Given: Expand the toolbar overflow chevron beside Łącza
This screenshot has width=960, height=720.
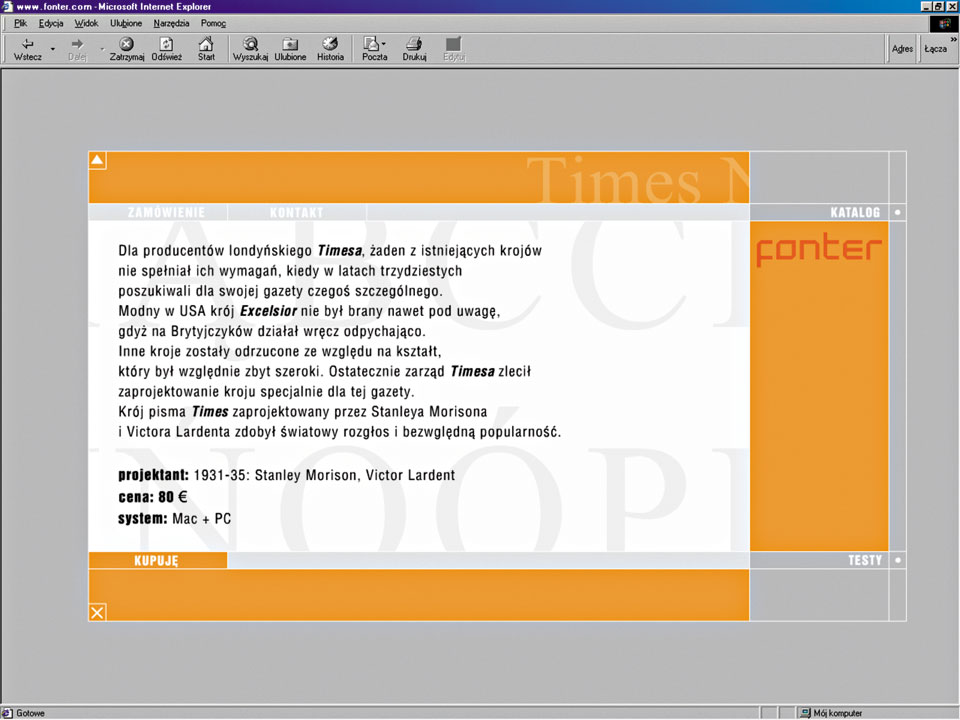Looking at the screenshot, I should (x=953, y=39).
